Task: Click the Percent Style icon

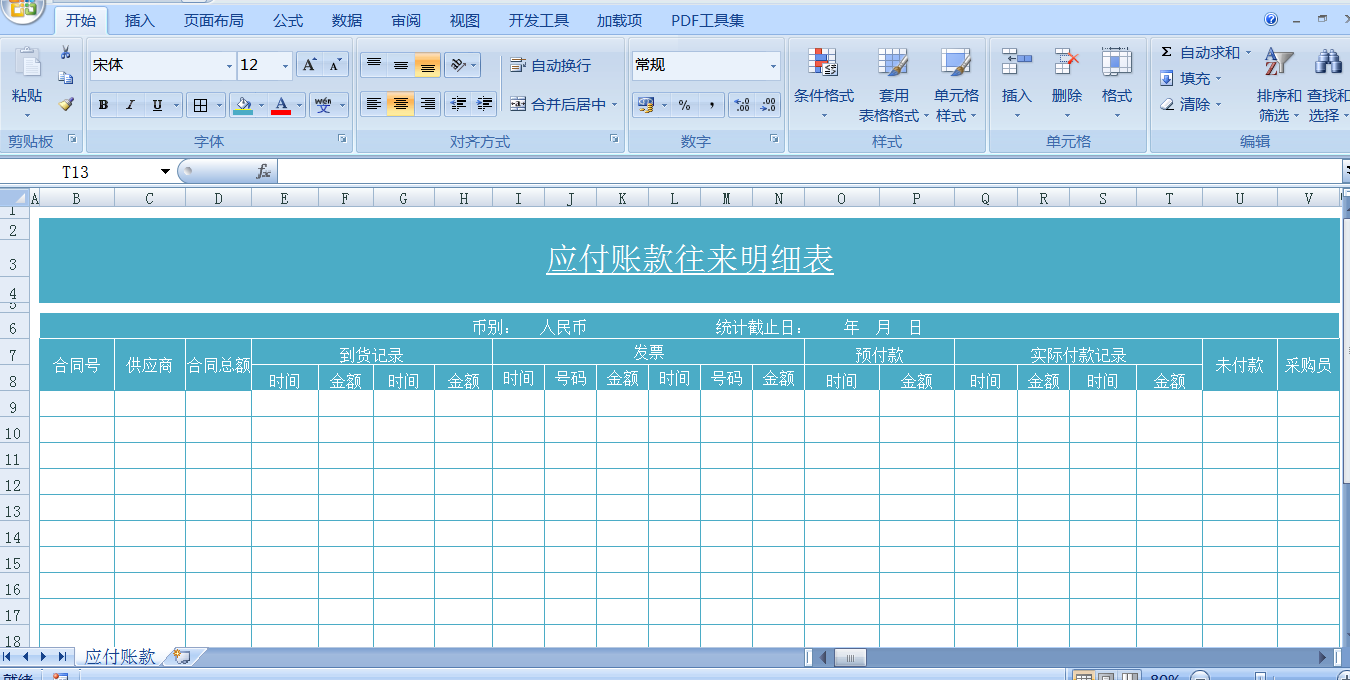Action: [684, 105]
